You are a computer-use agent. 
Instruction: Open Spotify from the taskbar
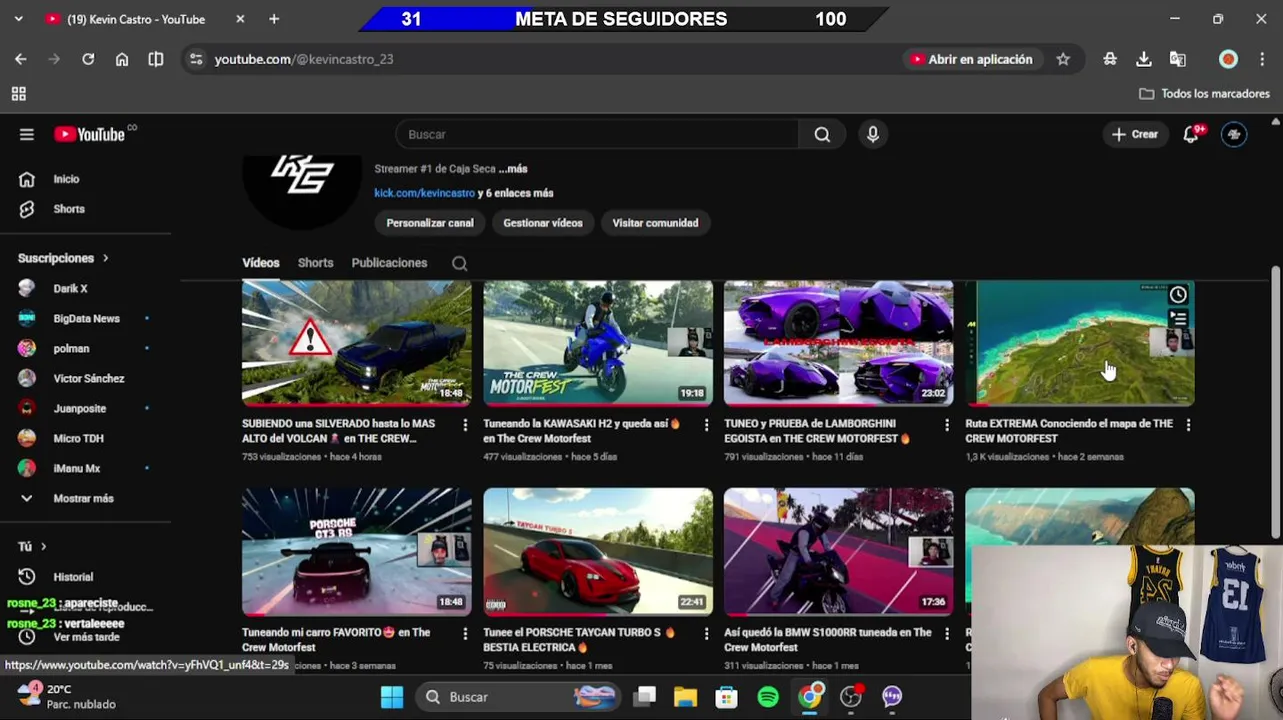768,697
